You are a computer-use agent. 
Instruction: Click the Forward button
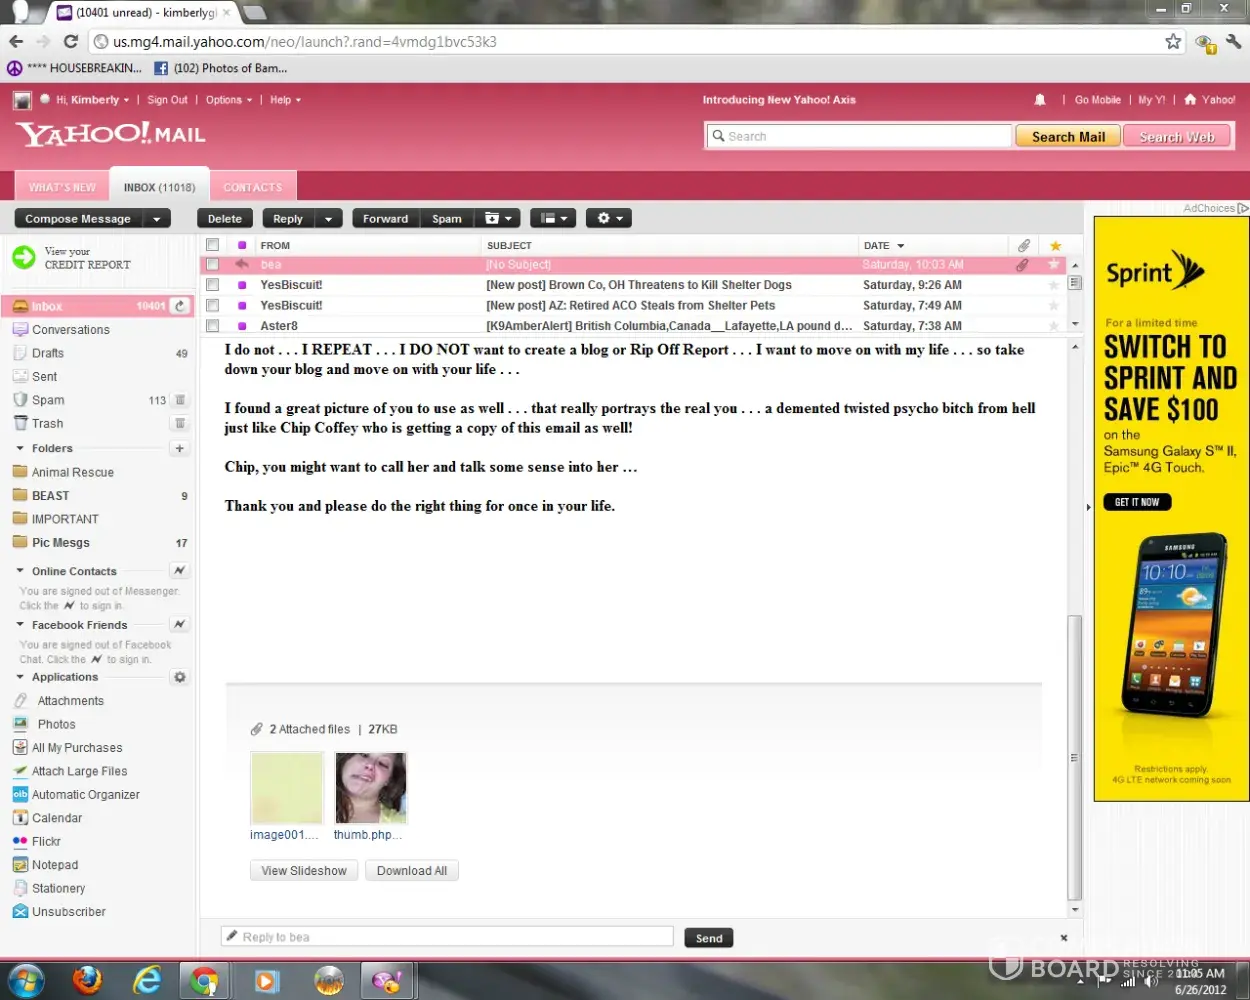coord(385,219)
